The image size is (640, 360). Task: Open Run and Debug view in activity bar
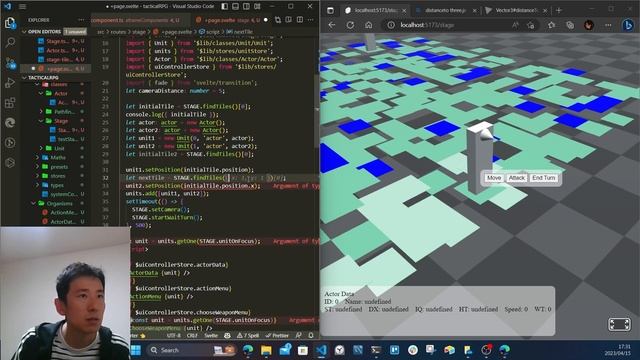10,83
